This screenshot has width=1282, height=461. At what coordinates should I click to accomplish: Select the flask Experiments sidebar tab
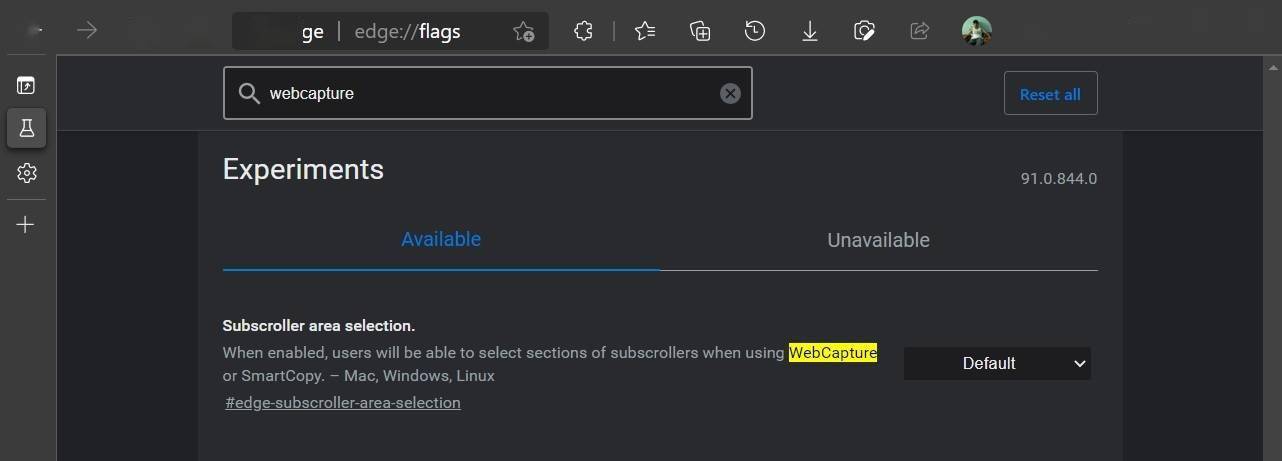pyautogui.click(x=26, y=128)
